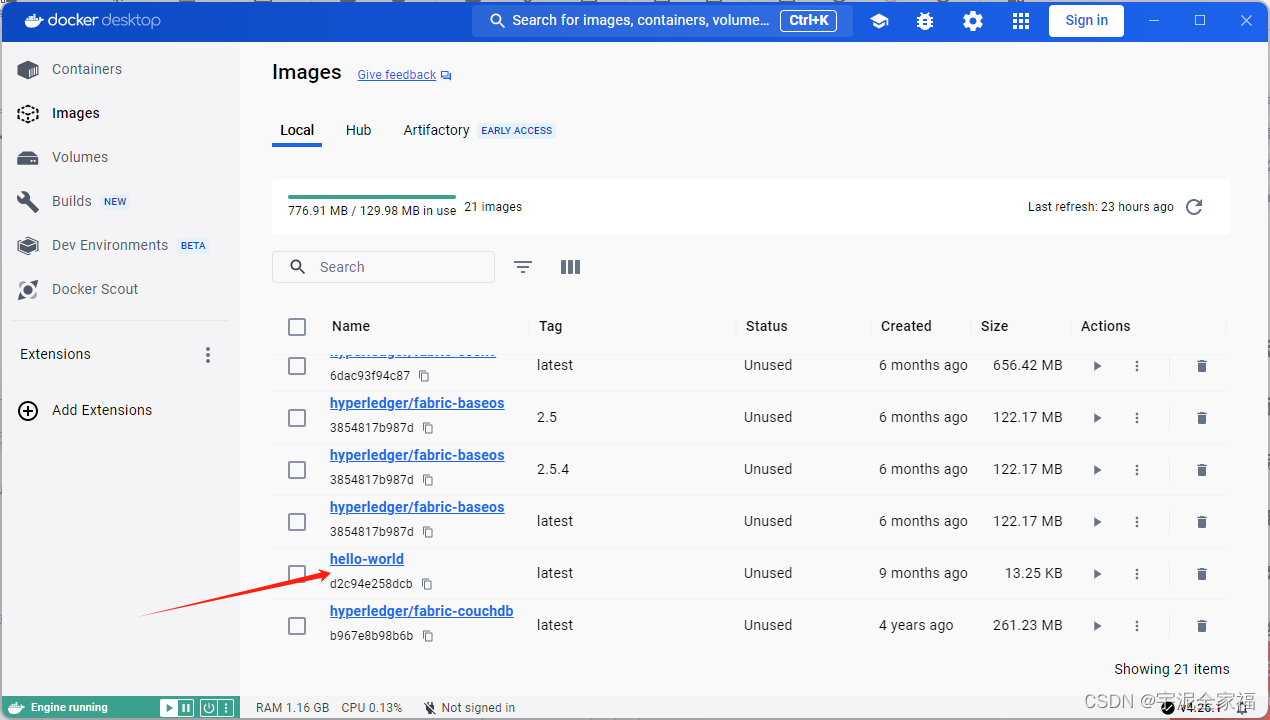Switch to the Hub tab
The width and height of the screenshot is (1270, 720).
[x=358, y=130]
